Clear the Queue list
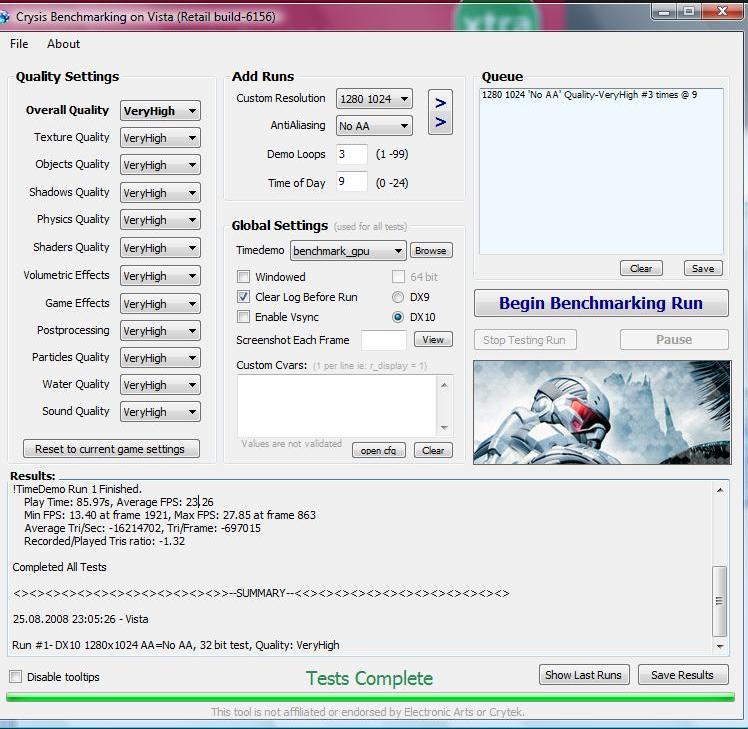 tap(641, 268)
